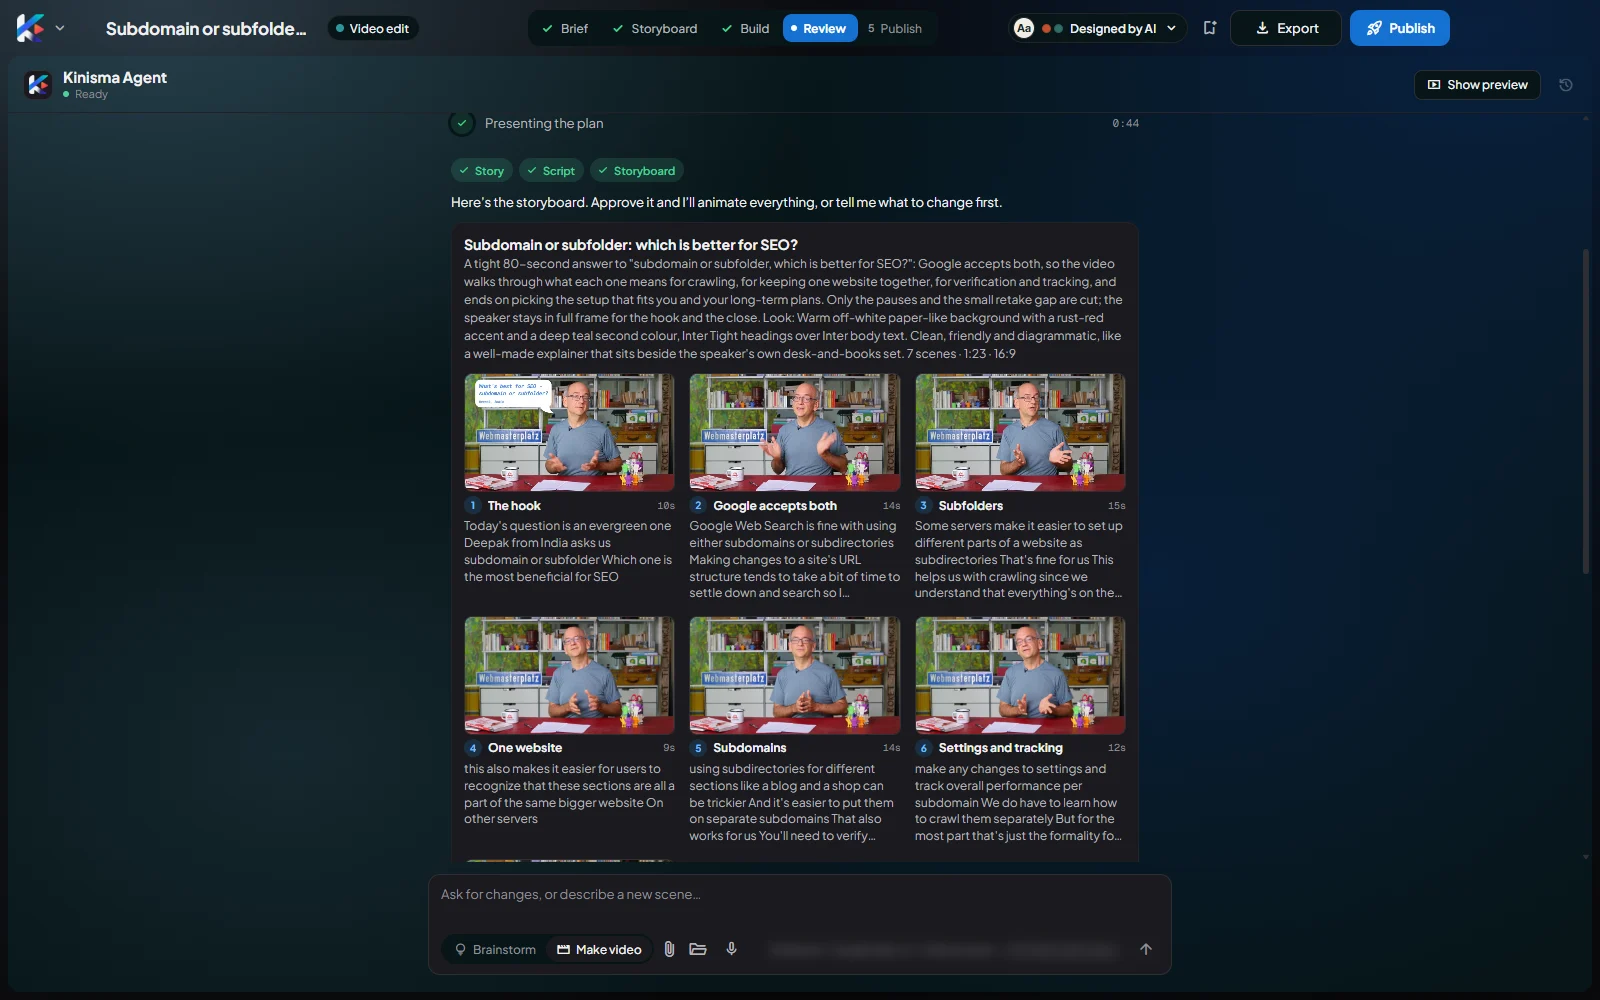Open the Storyboard chip below the plan
This screenshot has height=1000, width=1600.
click(637, 171)
